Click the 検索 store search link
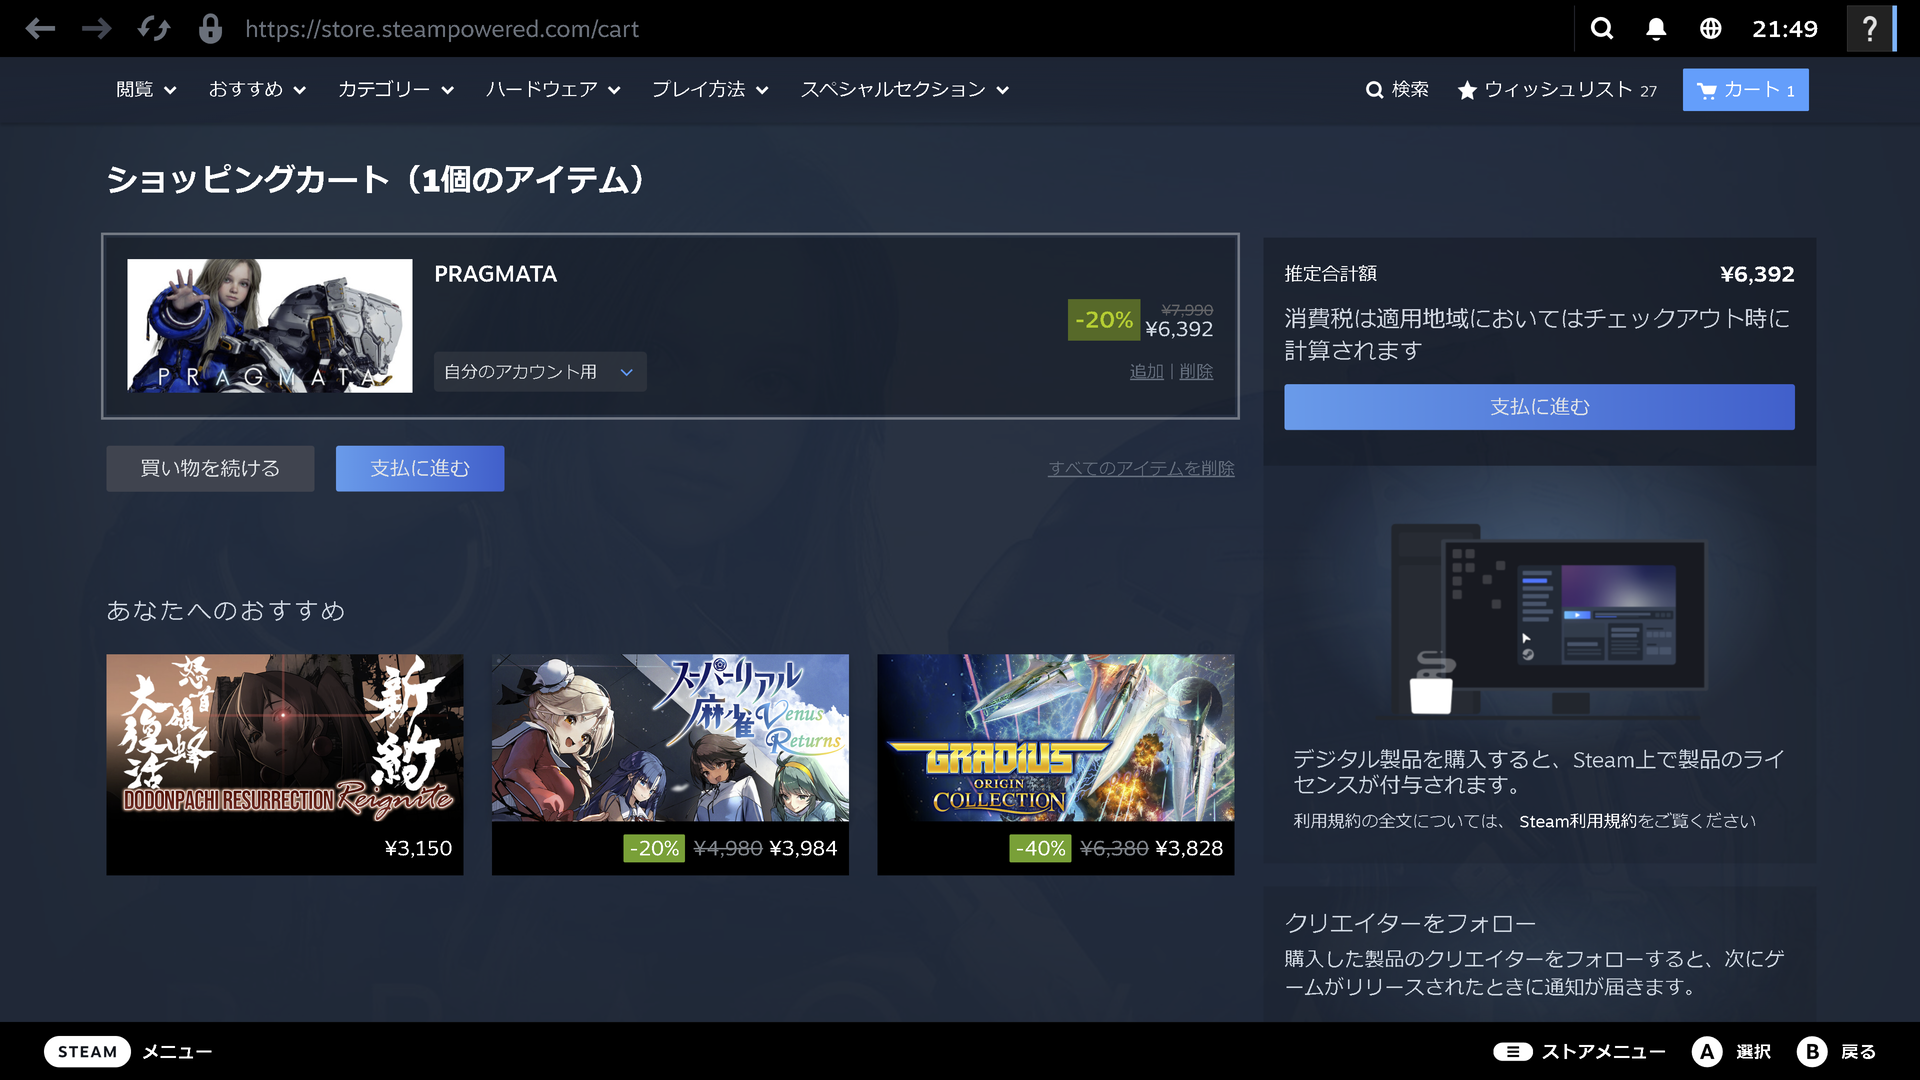Viewport: 1920px width, 1080px height. pyautogui.click(x=1397, y=90)
